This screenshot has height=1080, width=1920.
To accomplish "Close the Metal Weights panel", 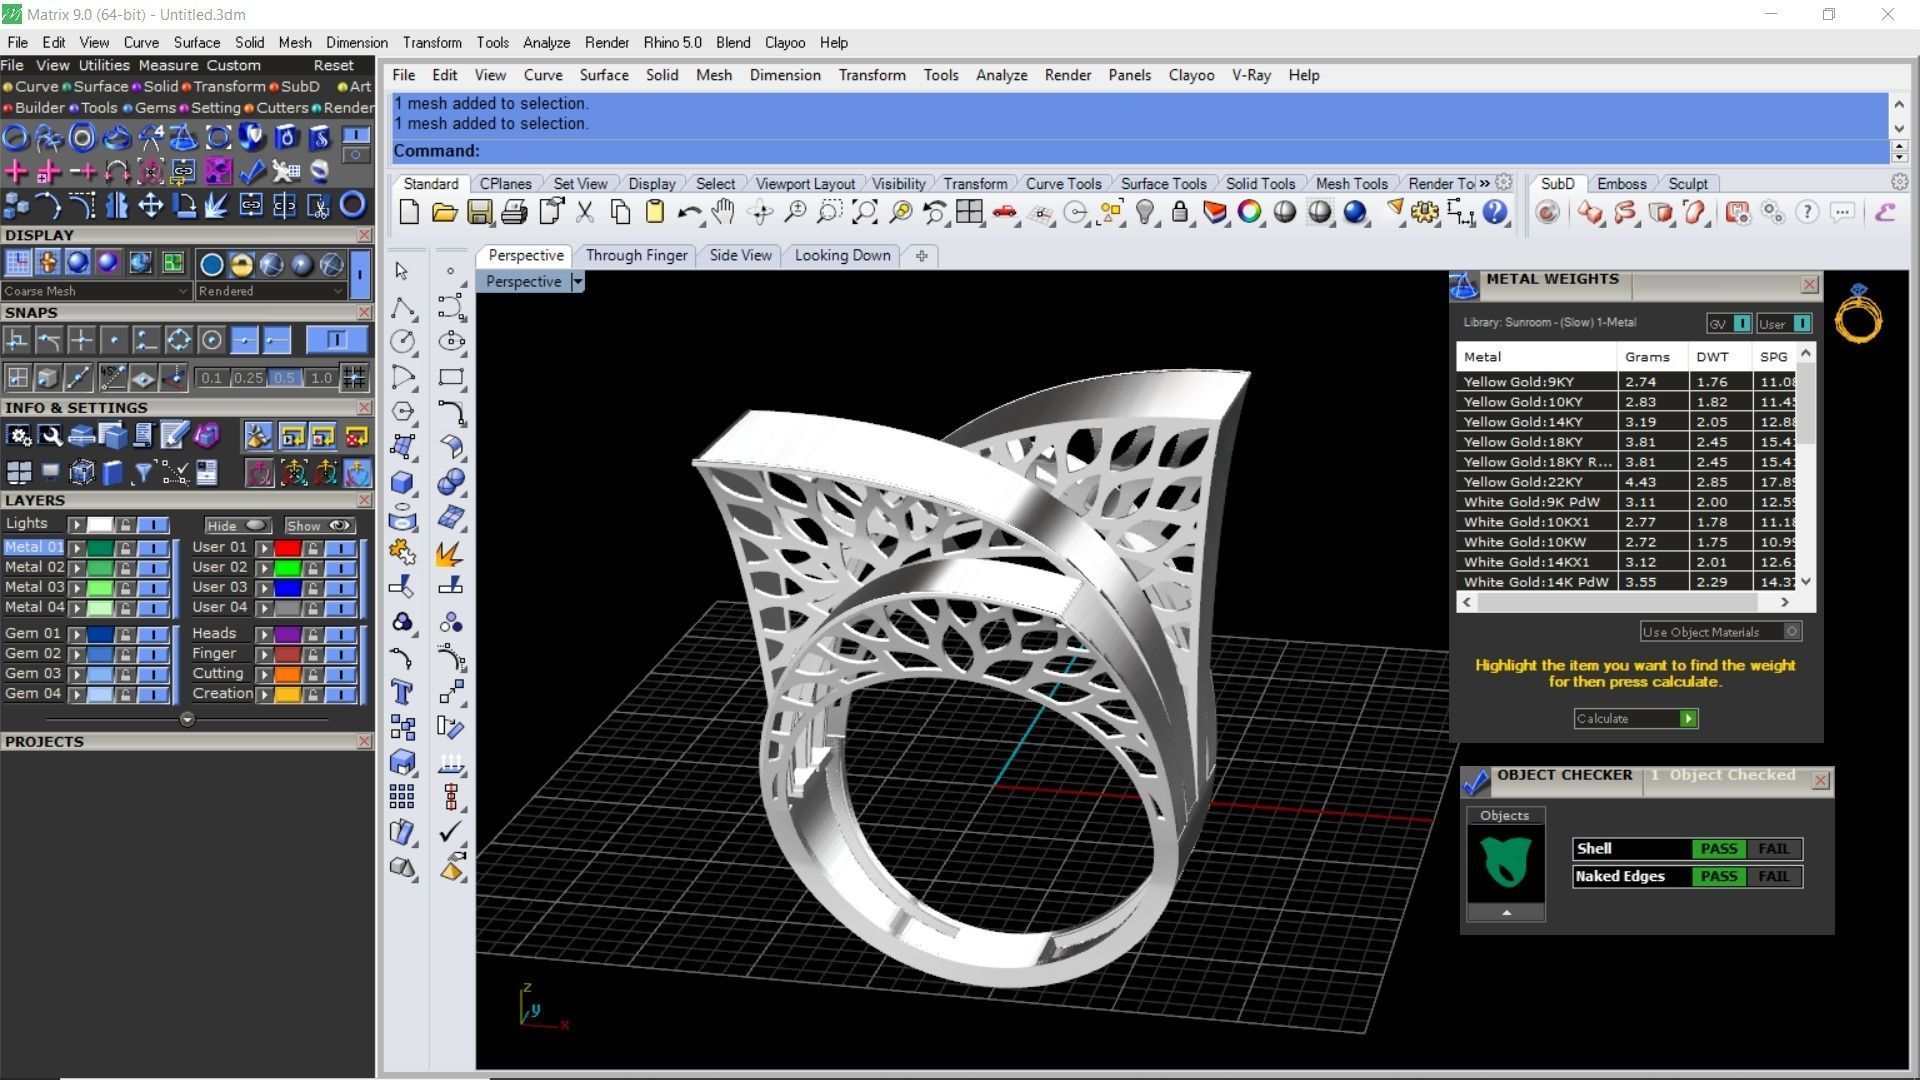I will click(1809, 285).
